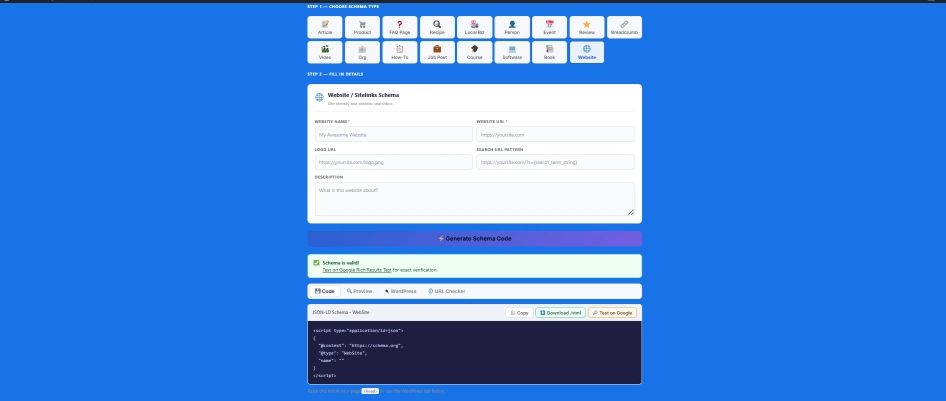Select the Product schema with cart icon
946x401 pixels.
(x=362, y=27)
